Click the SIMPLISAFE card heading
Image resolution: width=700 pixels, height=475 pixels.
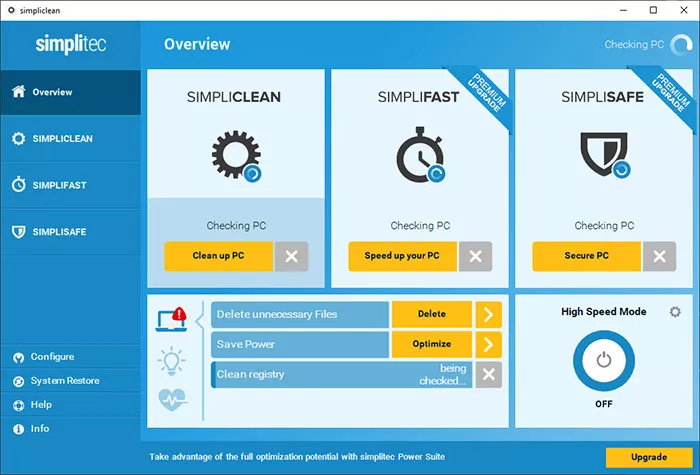[x=602, y=97]
